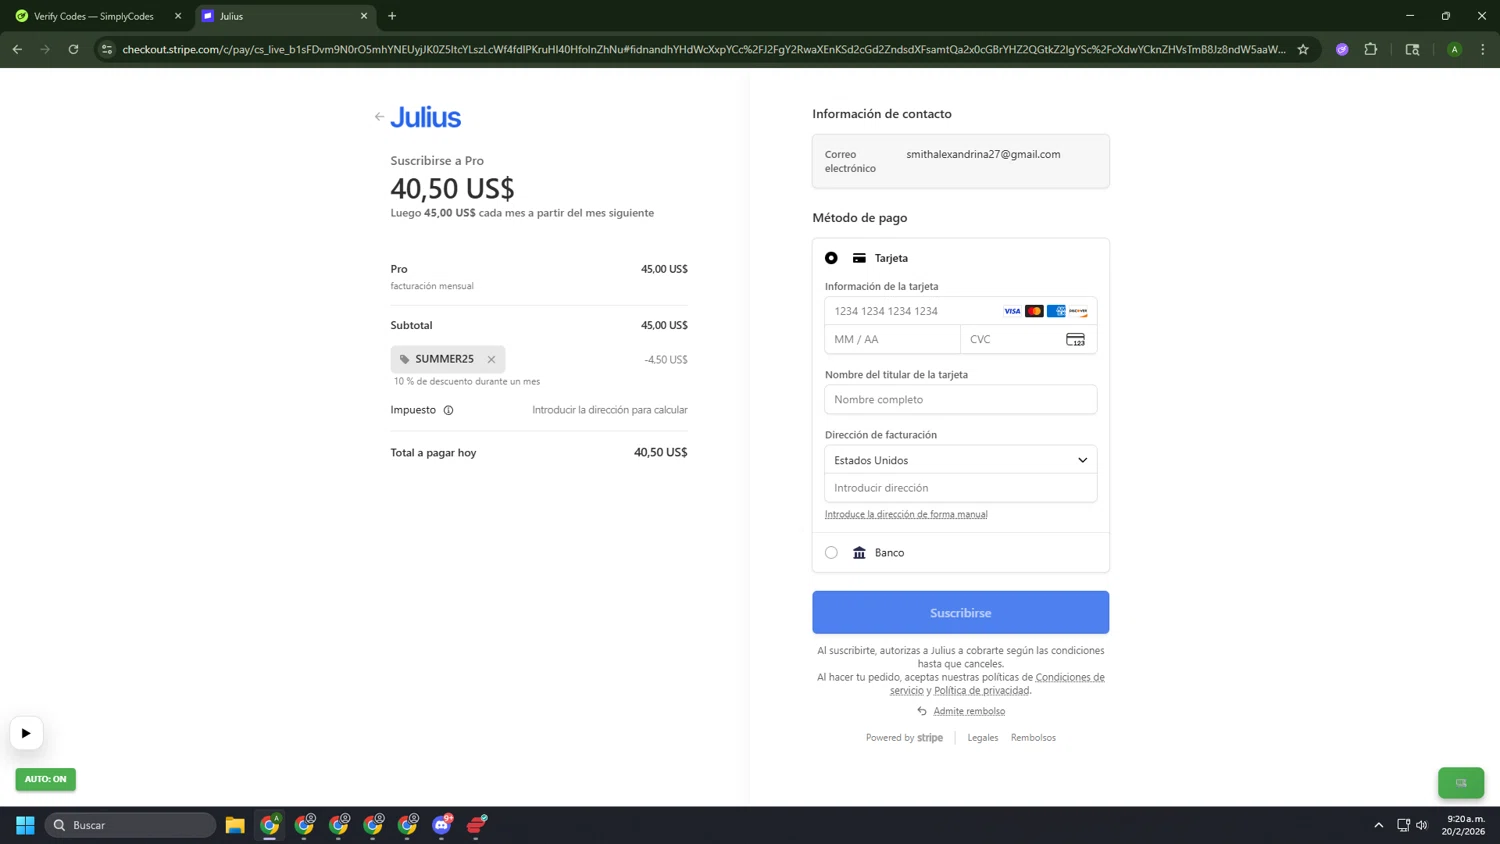Image resolution: width=1500 pixels, height=844 pixels.
Task: Toggle the AUTO: ON button
Action: pos(45,779)
